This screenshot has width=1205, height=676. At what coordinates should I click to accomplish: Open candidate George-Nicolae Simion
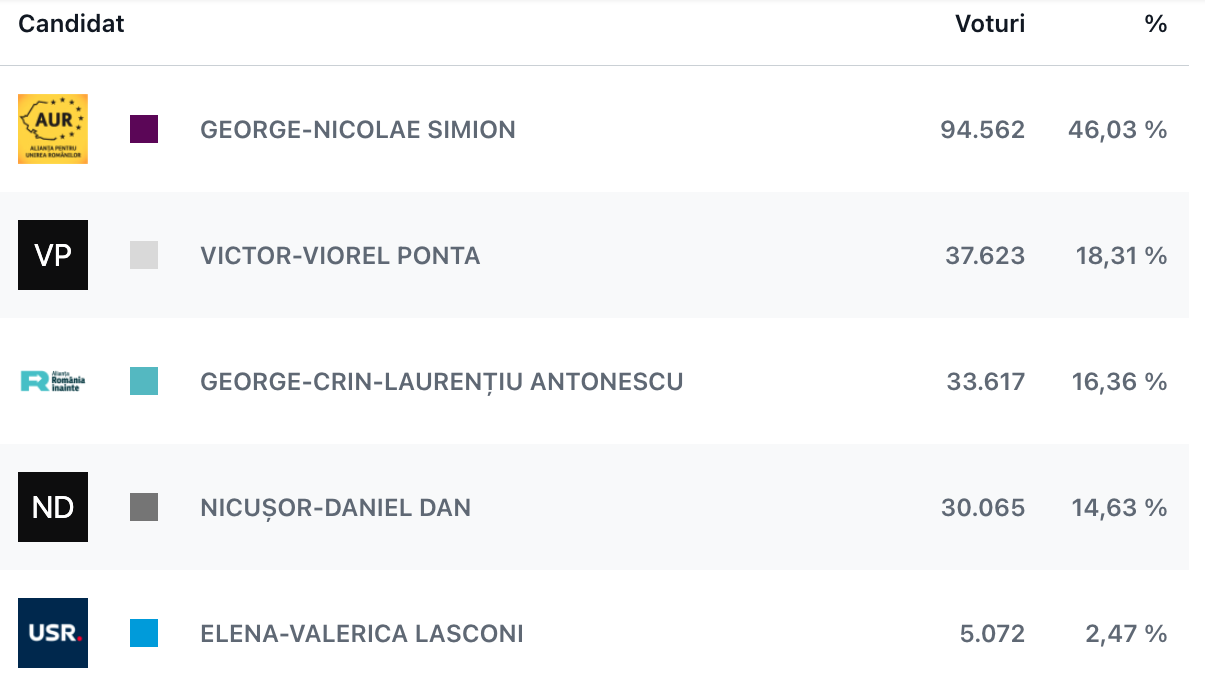click(x=358, y=130)
